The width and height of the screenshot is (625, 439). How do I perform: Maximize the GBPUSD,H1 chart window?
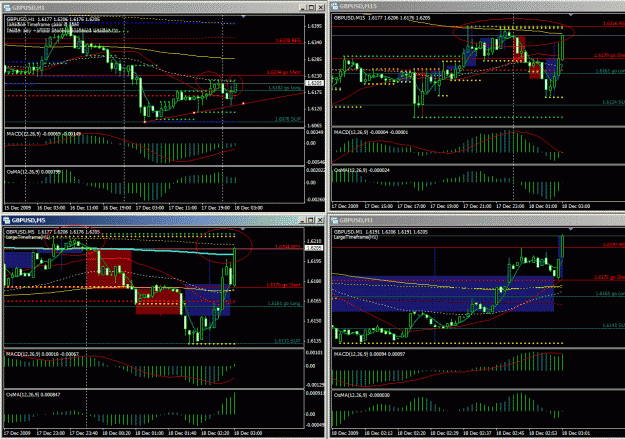tap(311, 8)
